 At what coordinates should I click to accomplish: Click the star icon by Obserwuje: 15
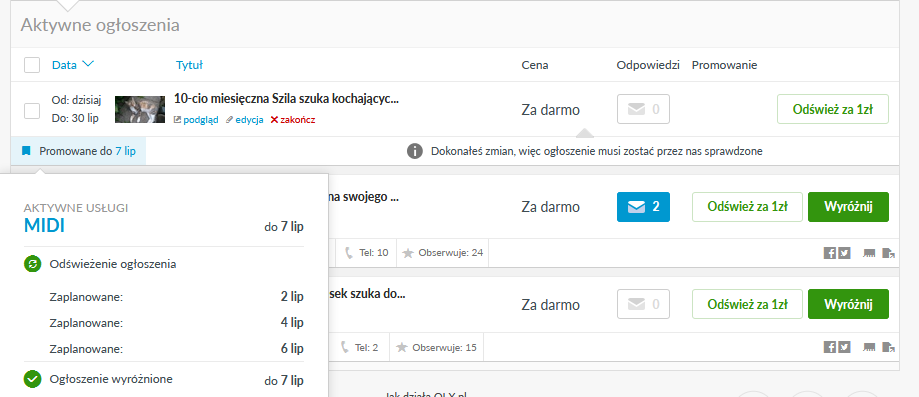coord(402,347)
